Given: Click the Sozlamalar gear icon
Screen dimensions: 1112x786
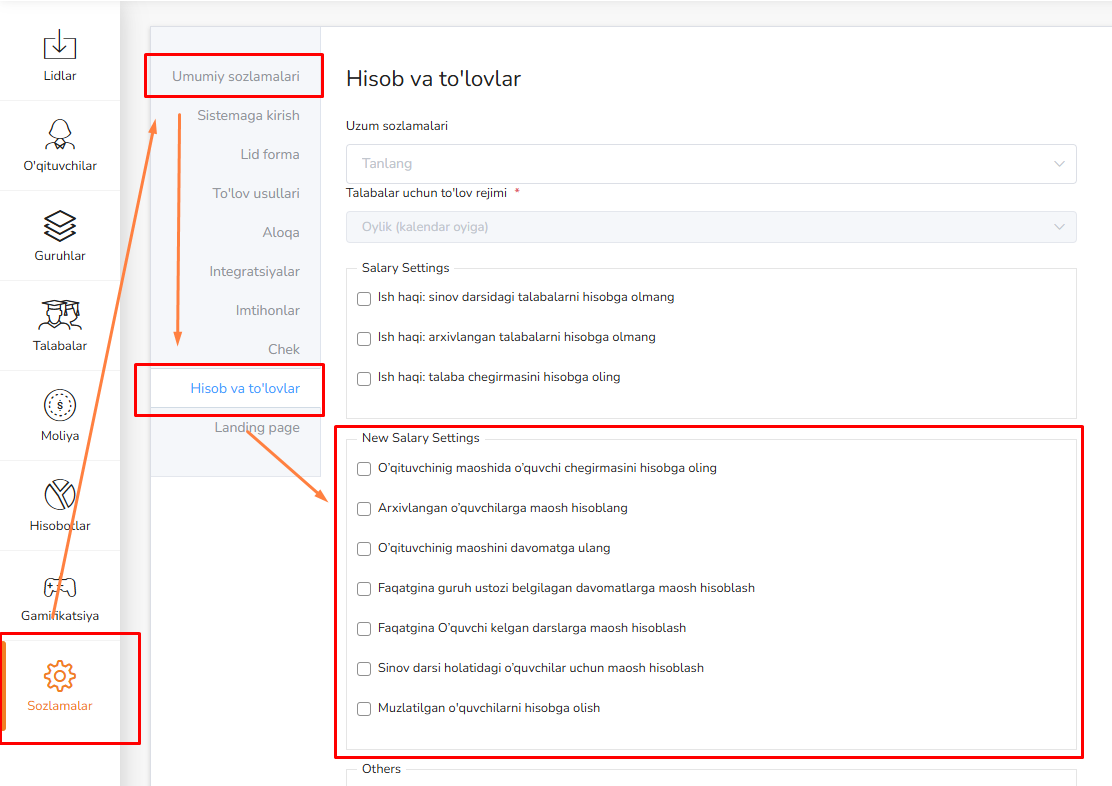Looking at the screenshot, I should click(60, 676).
